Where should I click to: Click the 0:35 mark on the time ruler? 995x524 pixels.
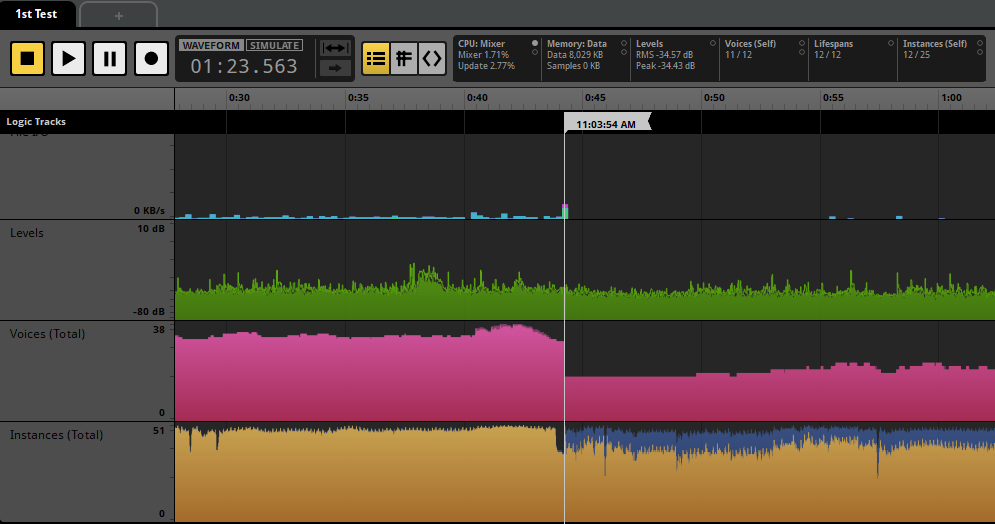point(358,98)
